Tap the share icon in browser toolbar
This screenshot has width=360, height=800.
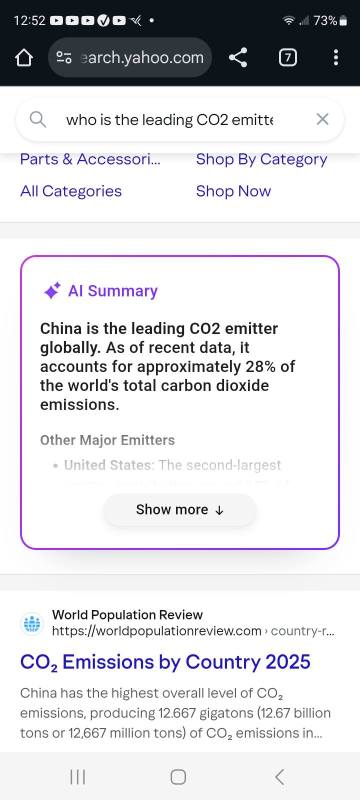238,58
